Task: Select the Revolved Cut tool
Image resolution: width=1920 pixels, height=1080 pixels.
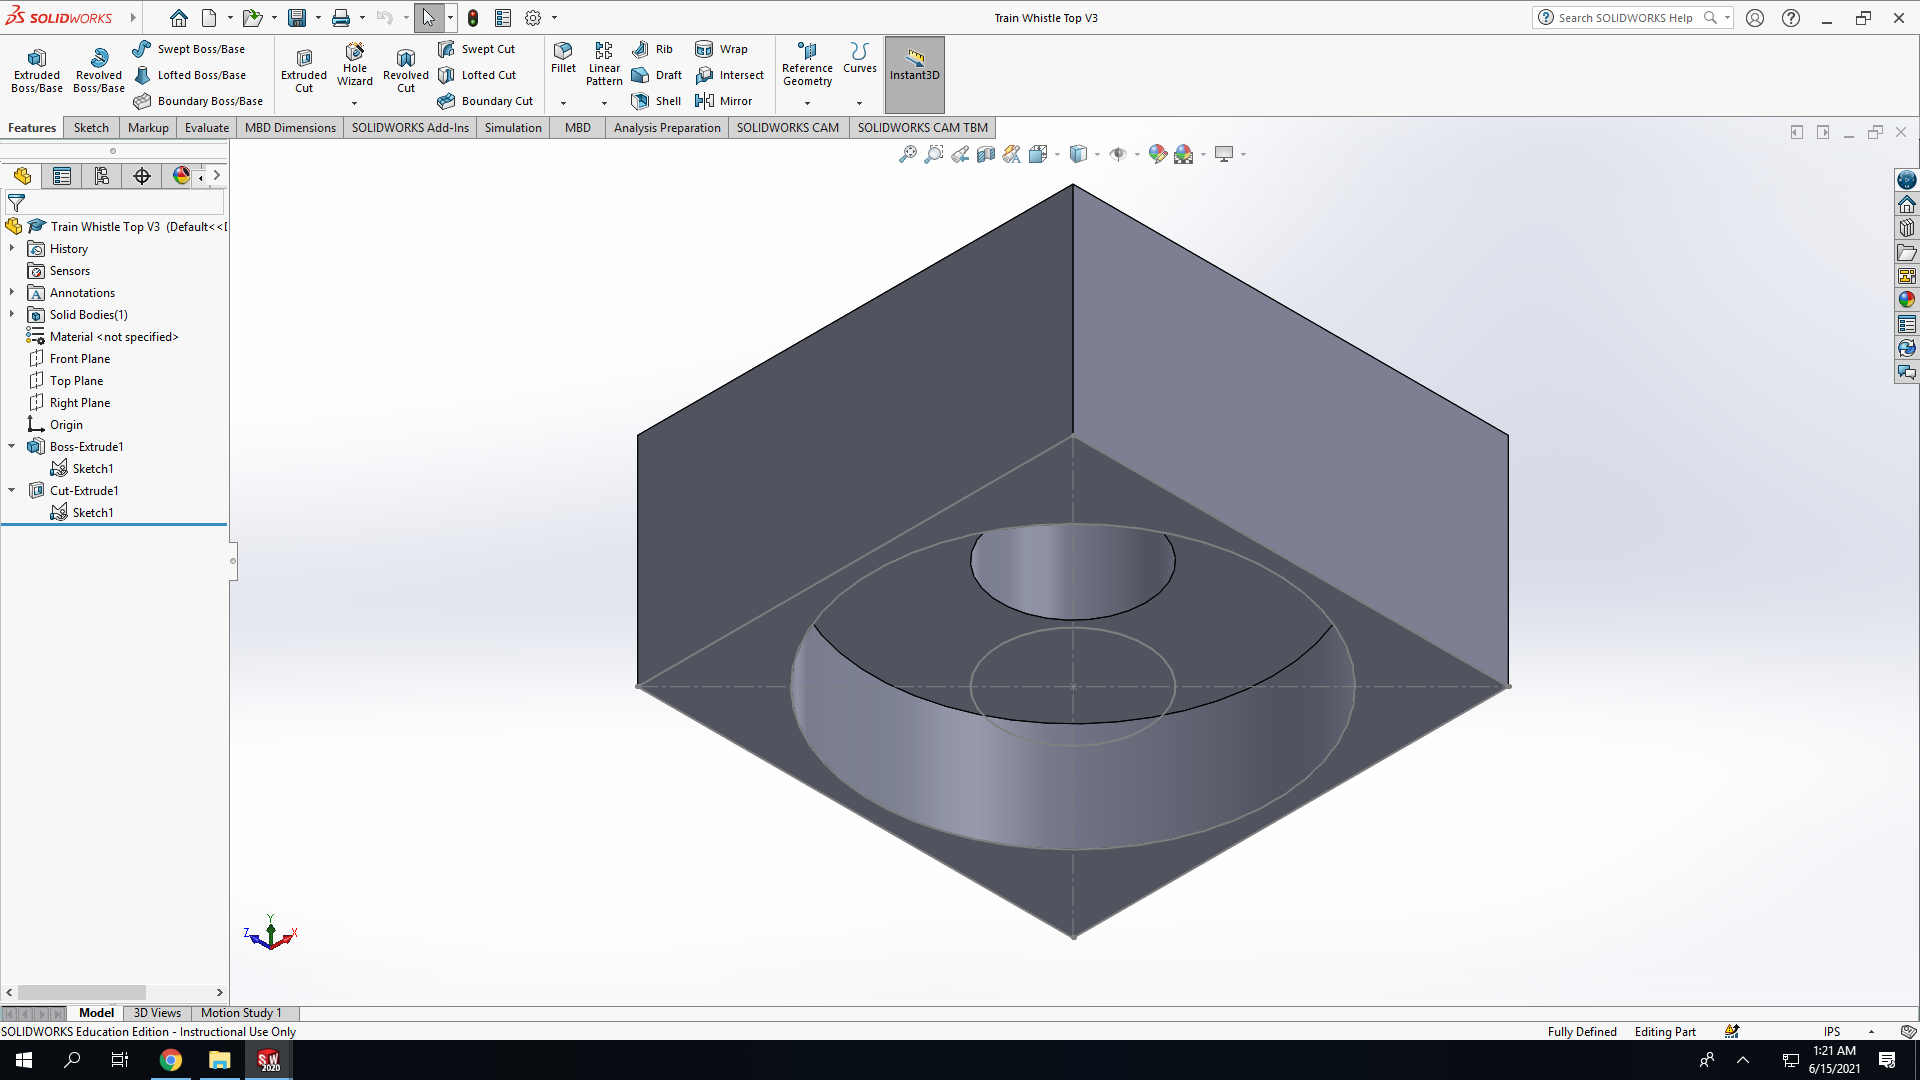Action: 405,70
